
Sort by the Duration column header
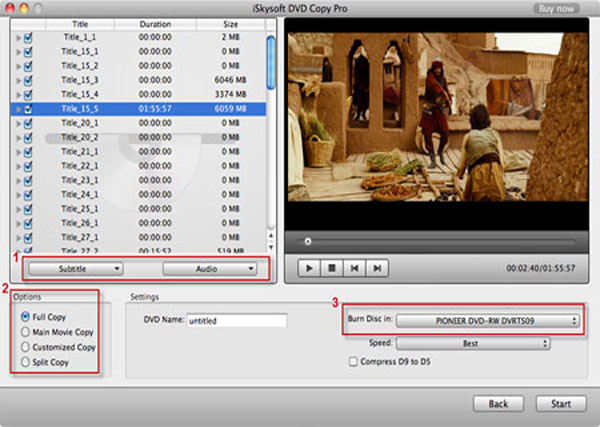point(155,24)
